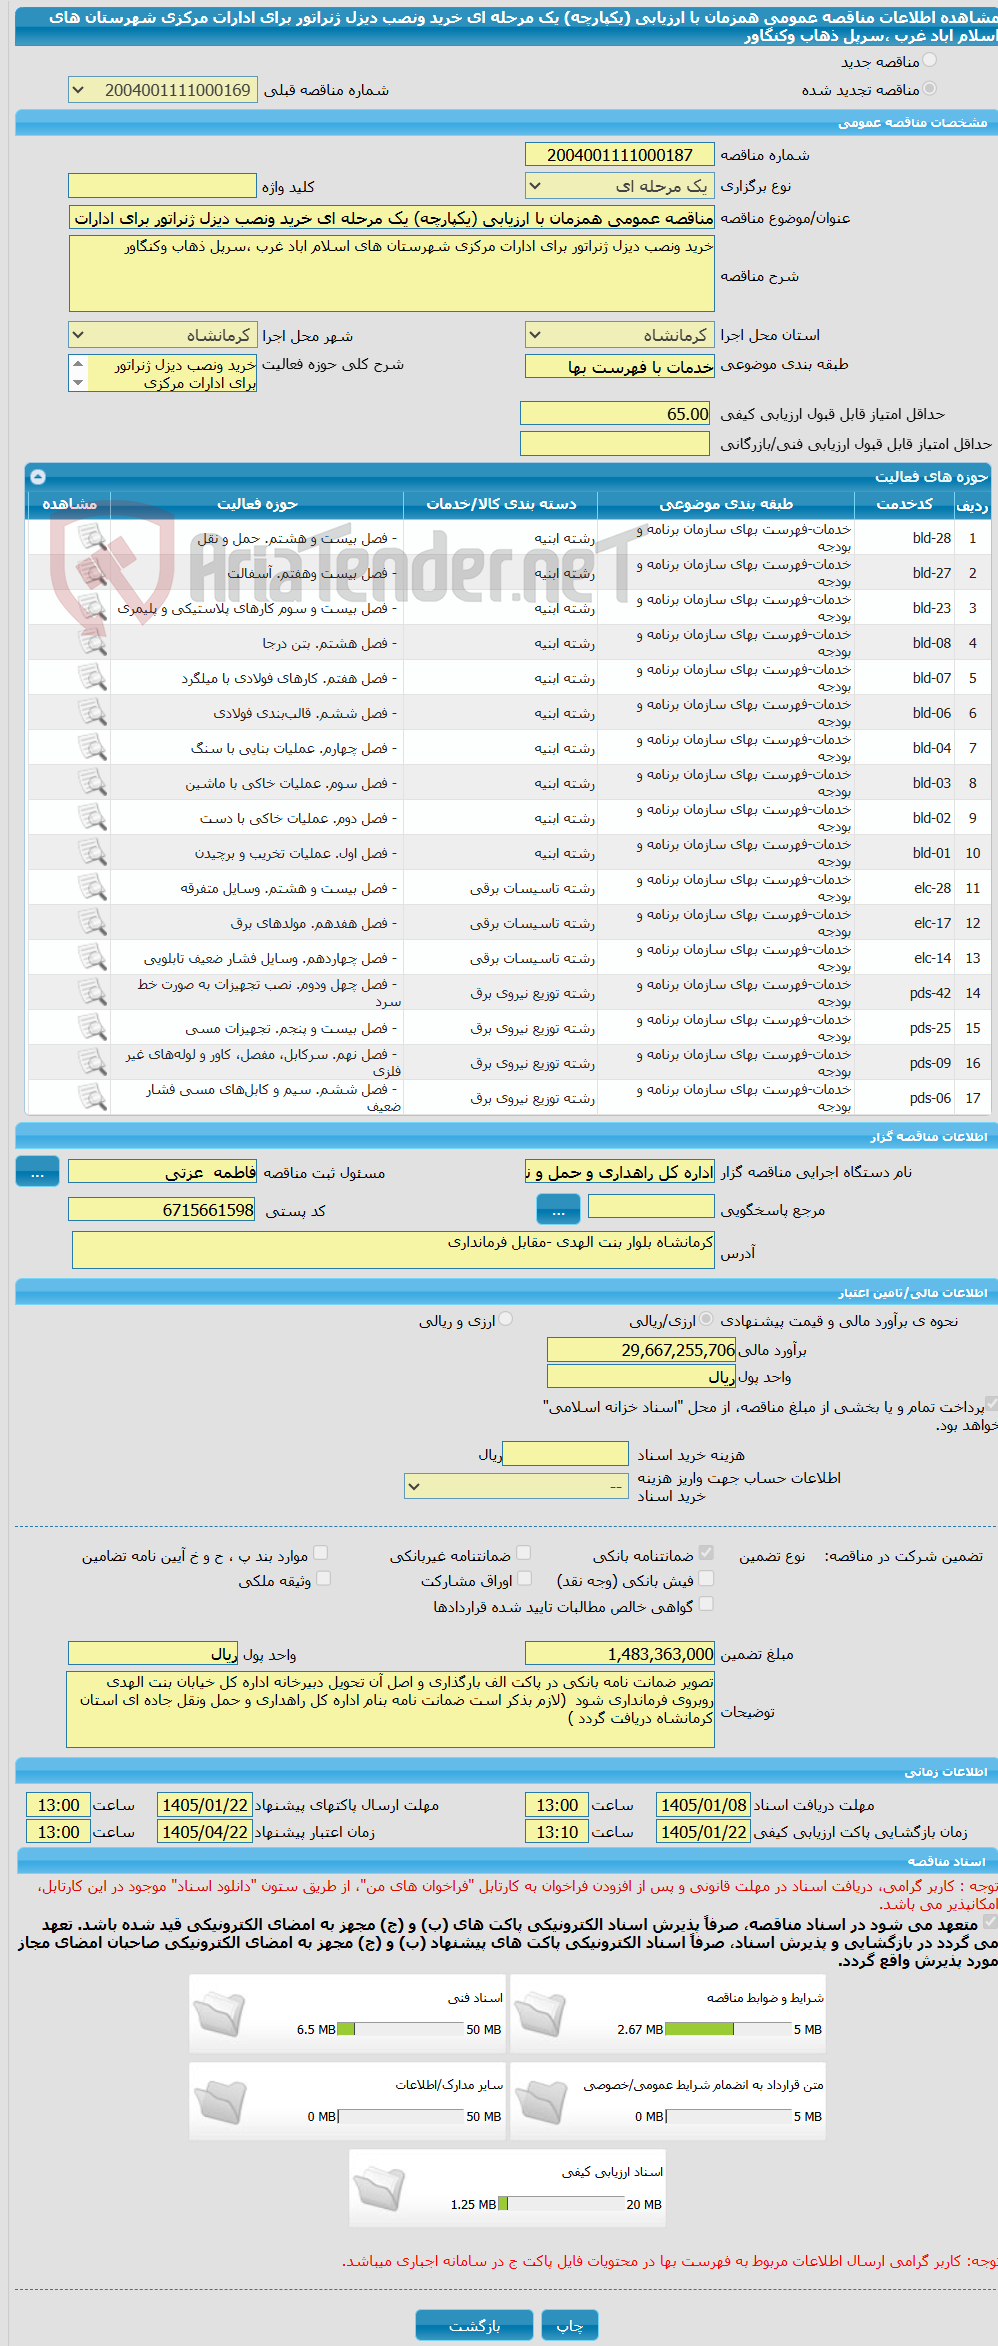Sort by the دسته بندی کالا/خدمات column header

point(501,504)
